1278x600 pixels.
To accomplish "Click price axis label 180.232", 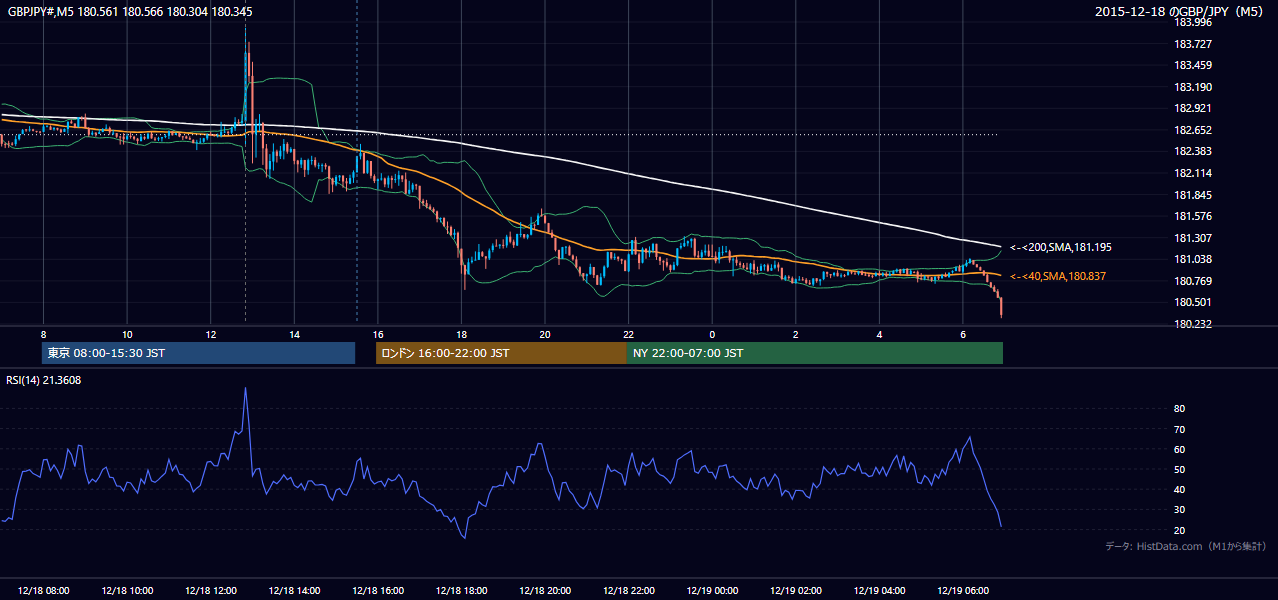I will pos(1193,324).
